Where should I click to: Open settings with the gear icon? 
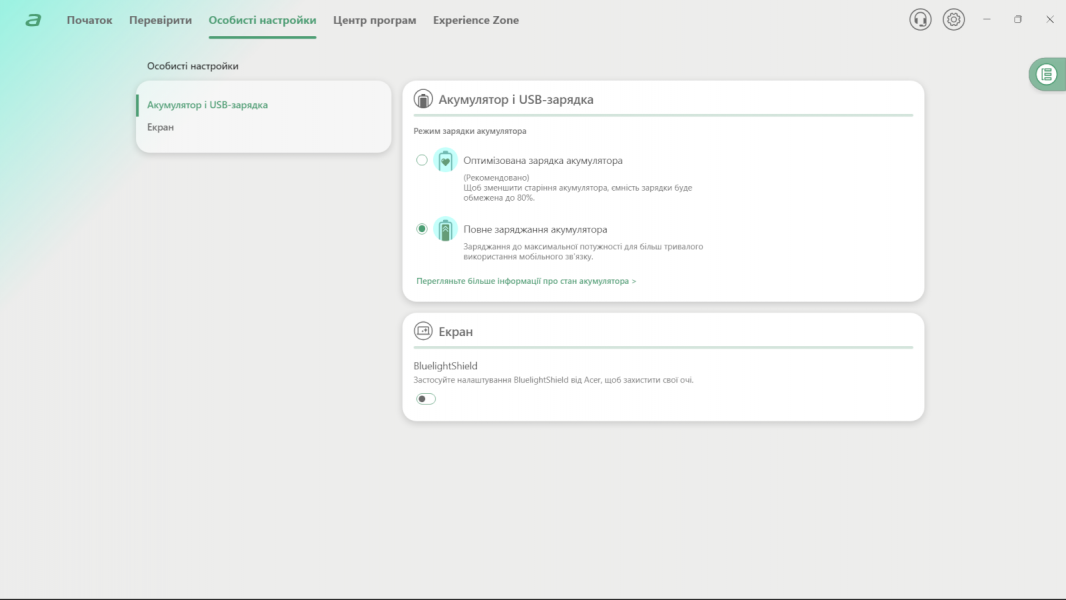point(954,20)
